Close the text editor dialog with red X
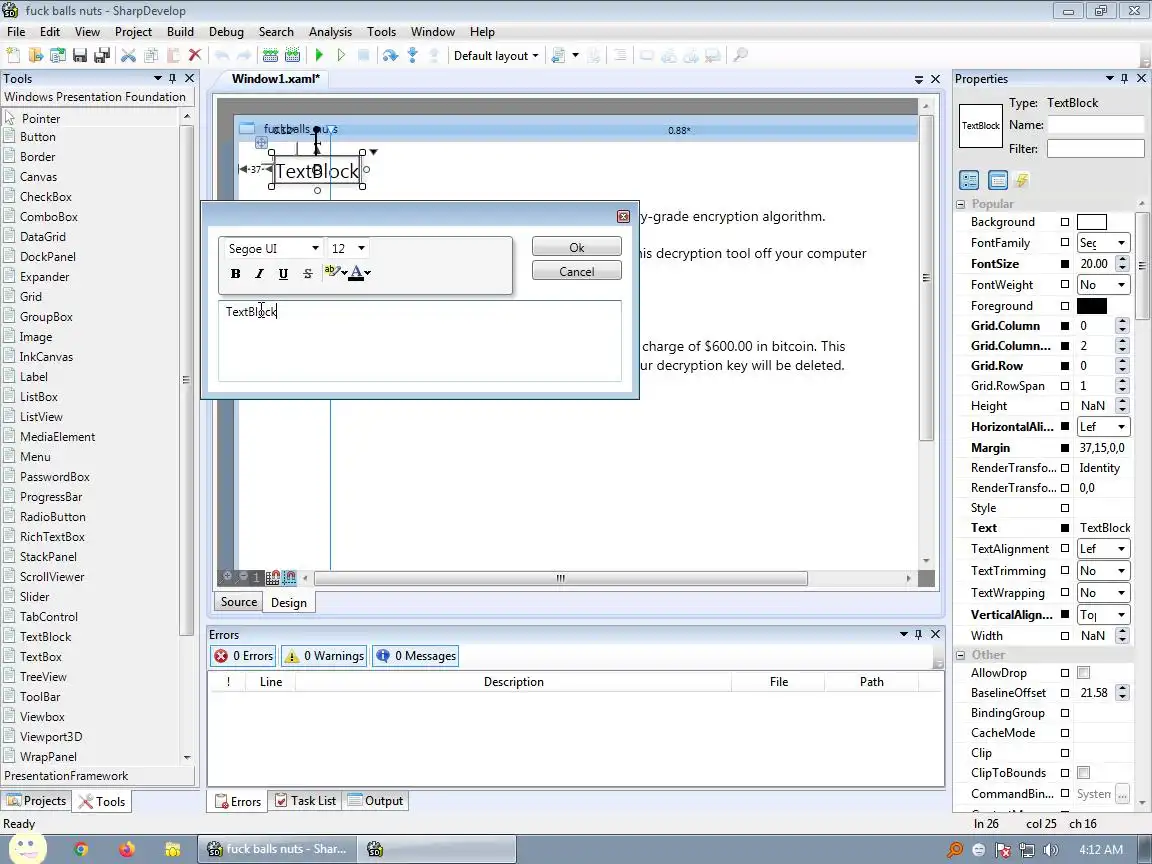The image size is (1152, 864). pos(623,216)
